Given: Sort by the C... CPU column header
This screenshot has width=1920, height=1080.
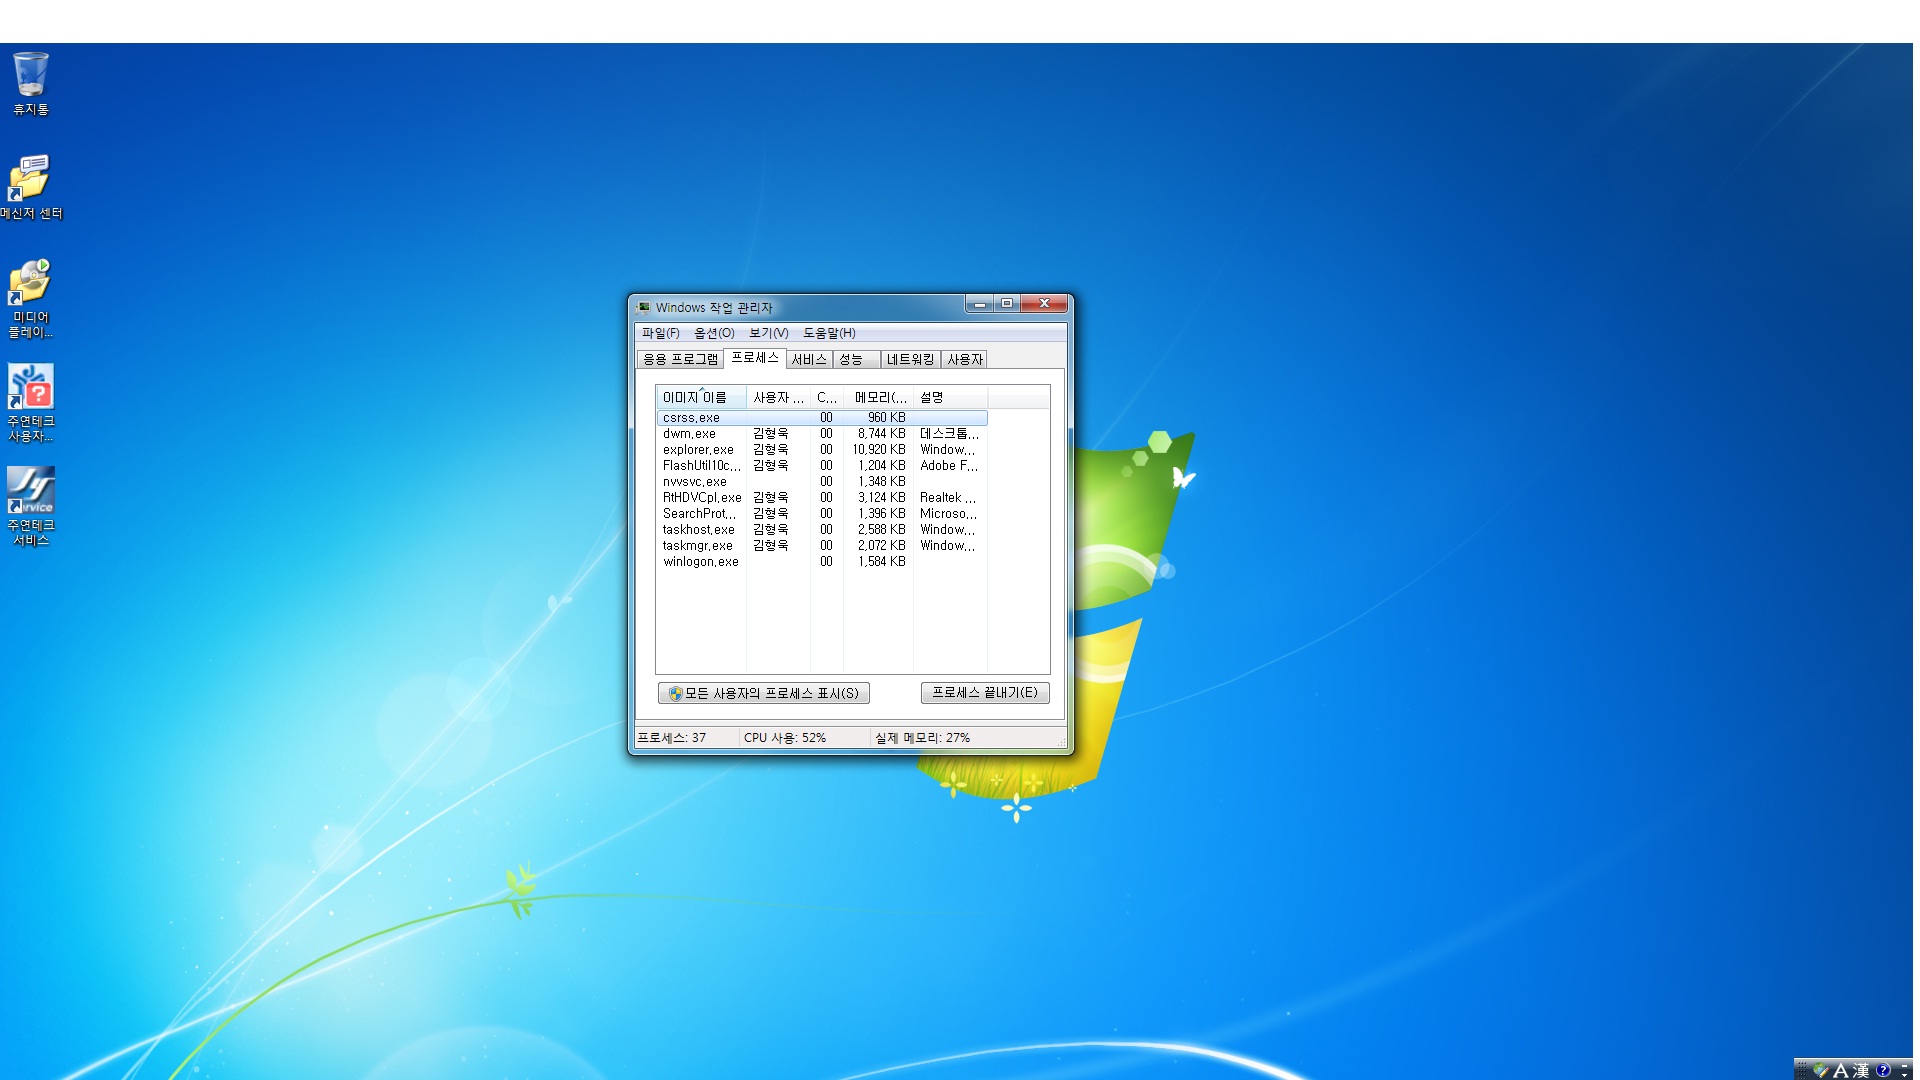Looking at the screenshot, I should (x=827, y=397).
